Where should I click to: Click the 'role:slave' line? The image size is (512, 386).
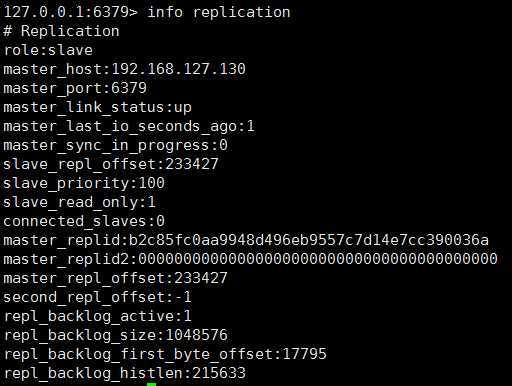tap(48, 50)
